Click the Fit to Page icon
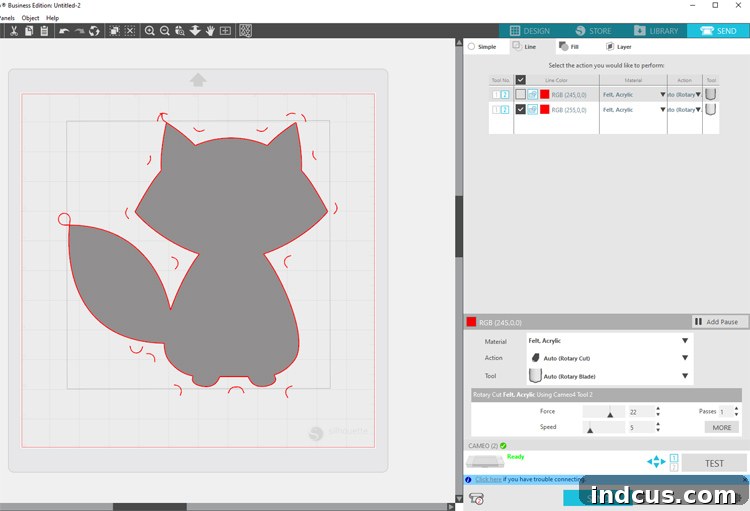Image resolution: width=750 pixels, height=511 pixels. tap(225, 31)
